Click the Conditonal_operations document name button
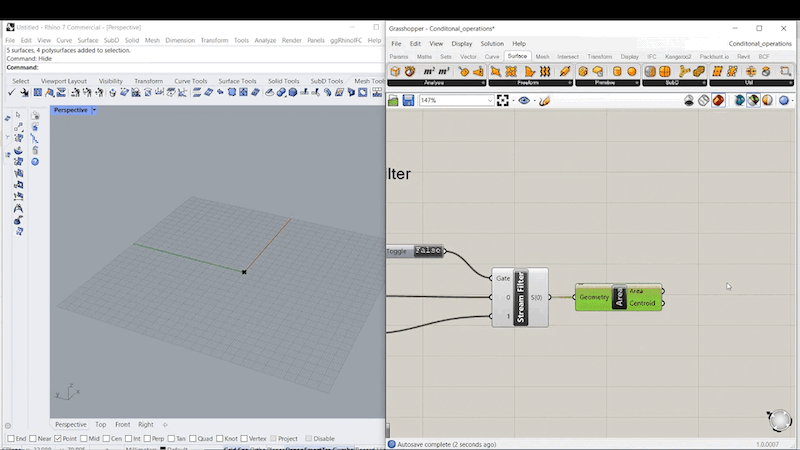This screenshot has height=450, width=800. pos(760,44)
